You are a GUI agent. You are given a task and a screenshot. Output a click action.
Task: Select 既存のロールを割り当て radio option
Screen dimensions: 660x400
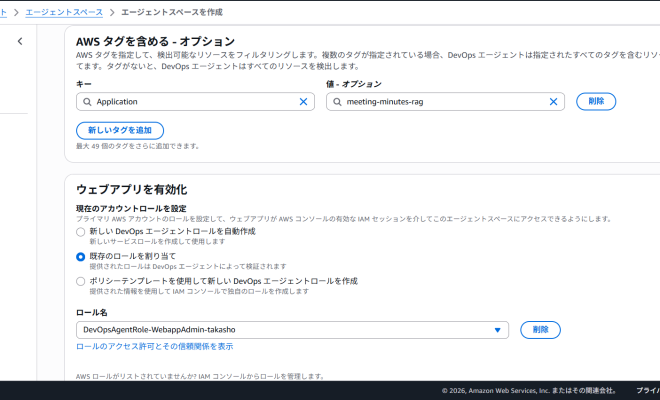[x=81, y=256]
